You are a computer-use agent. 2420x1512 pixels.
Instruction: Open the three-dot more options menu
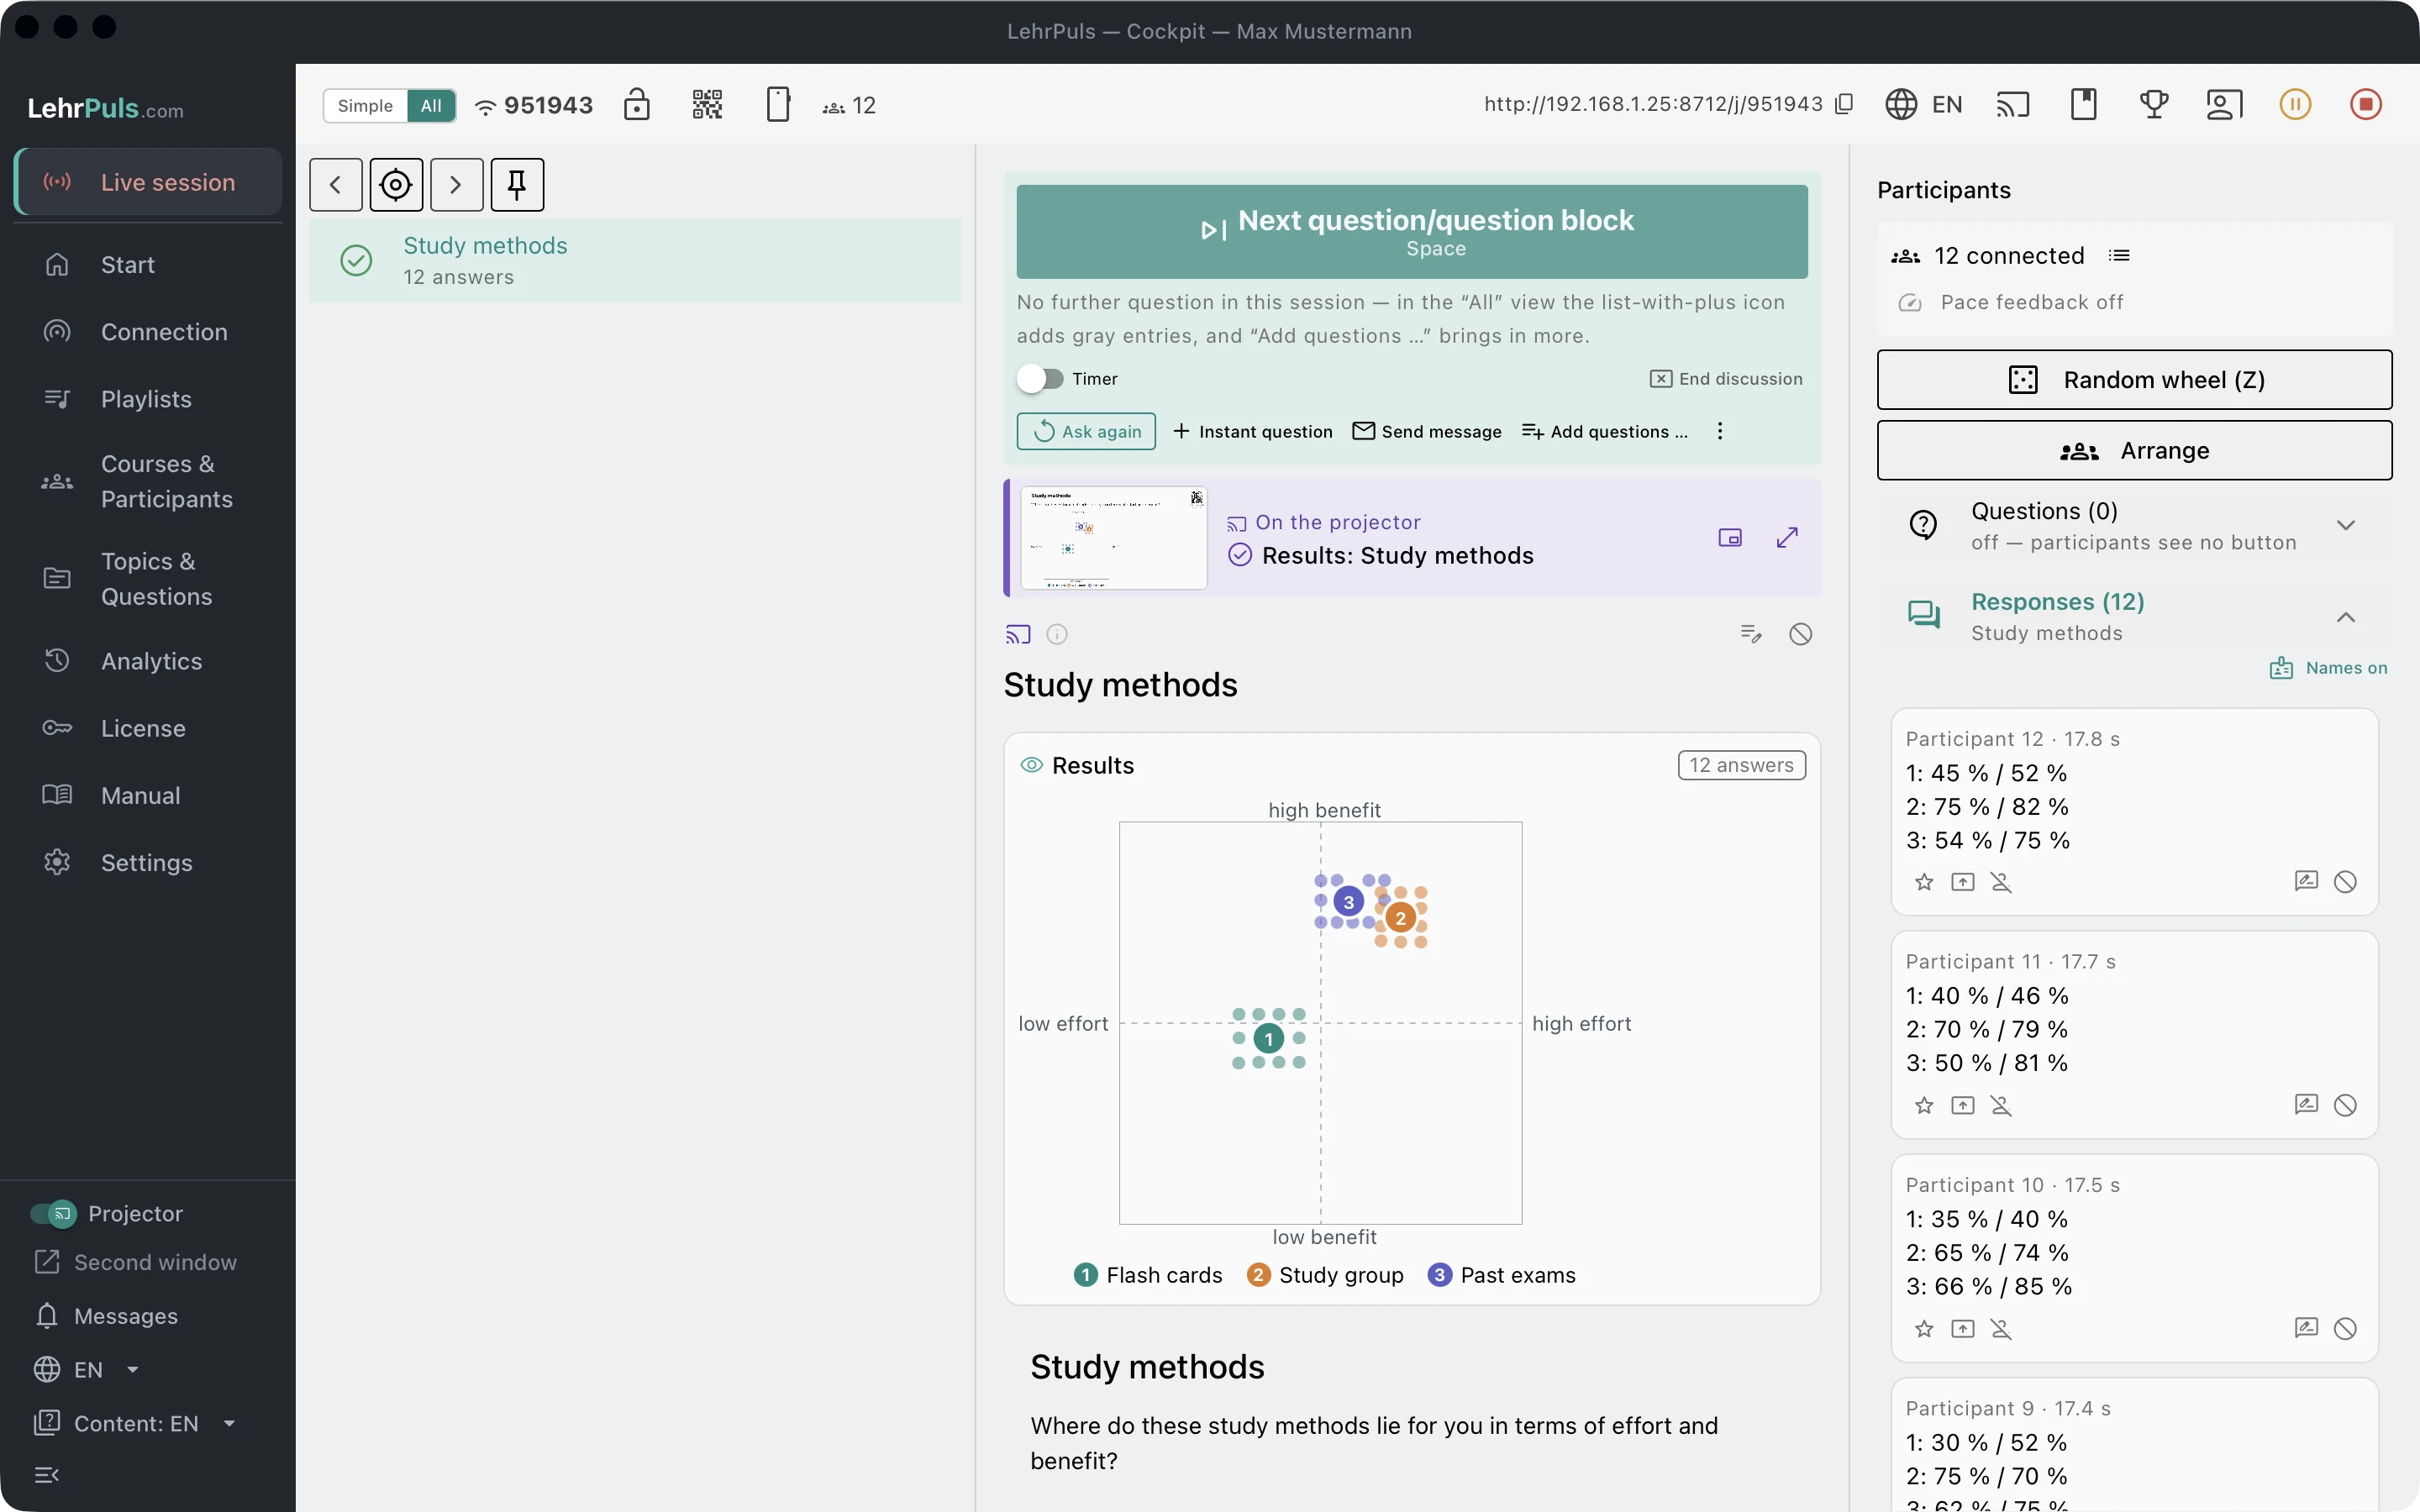1720,431
